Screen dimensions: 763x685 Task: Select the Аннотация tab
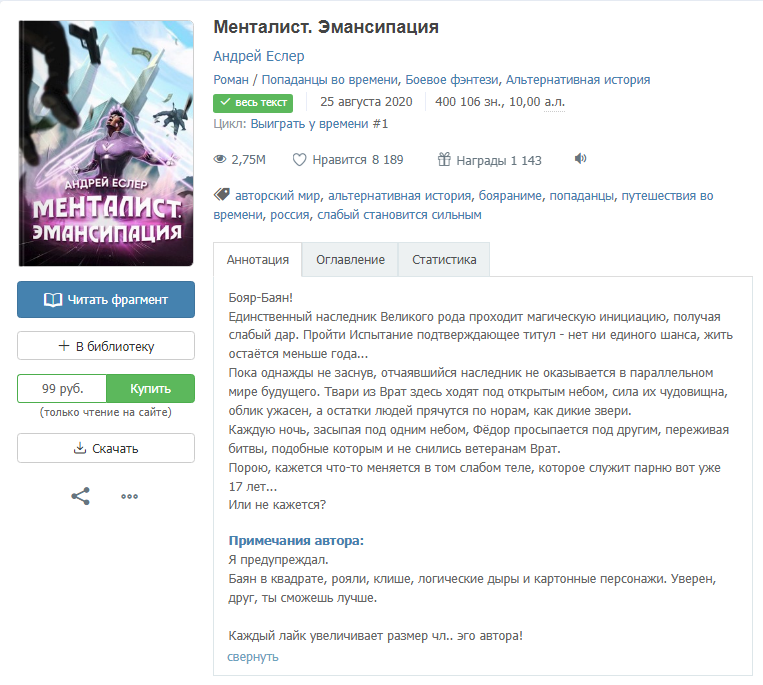257,260
